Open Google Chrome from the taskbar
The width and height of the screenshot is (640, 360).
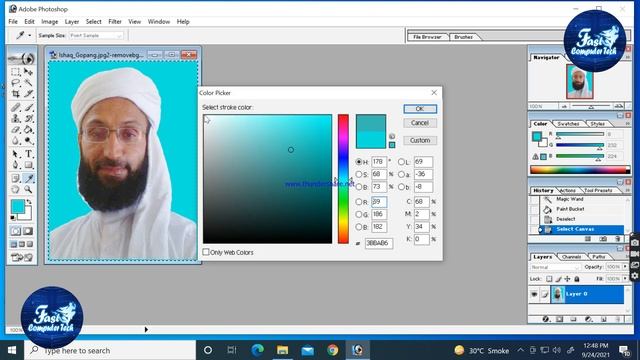333,350
